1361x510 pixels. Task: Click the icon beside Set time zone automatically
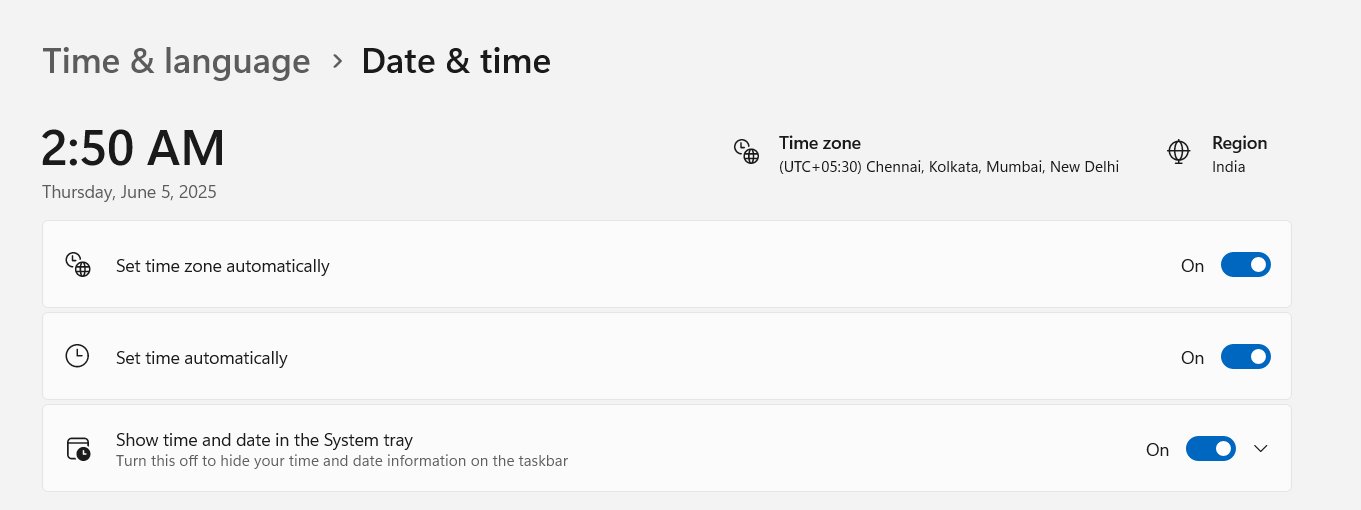pyautogui.click(x=78, y=265)
